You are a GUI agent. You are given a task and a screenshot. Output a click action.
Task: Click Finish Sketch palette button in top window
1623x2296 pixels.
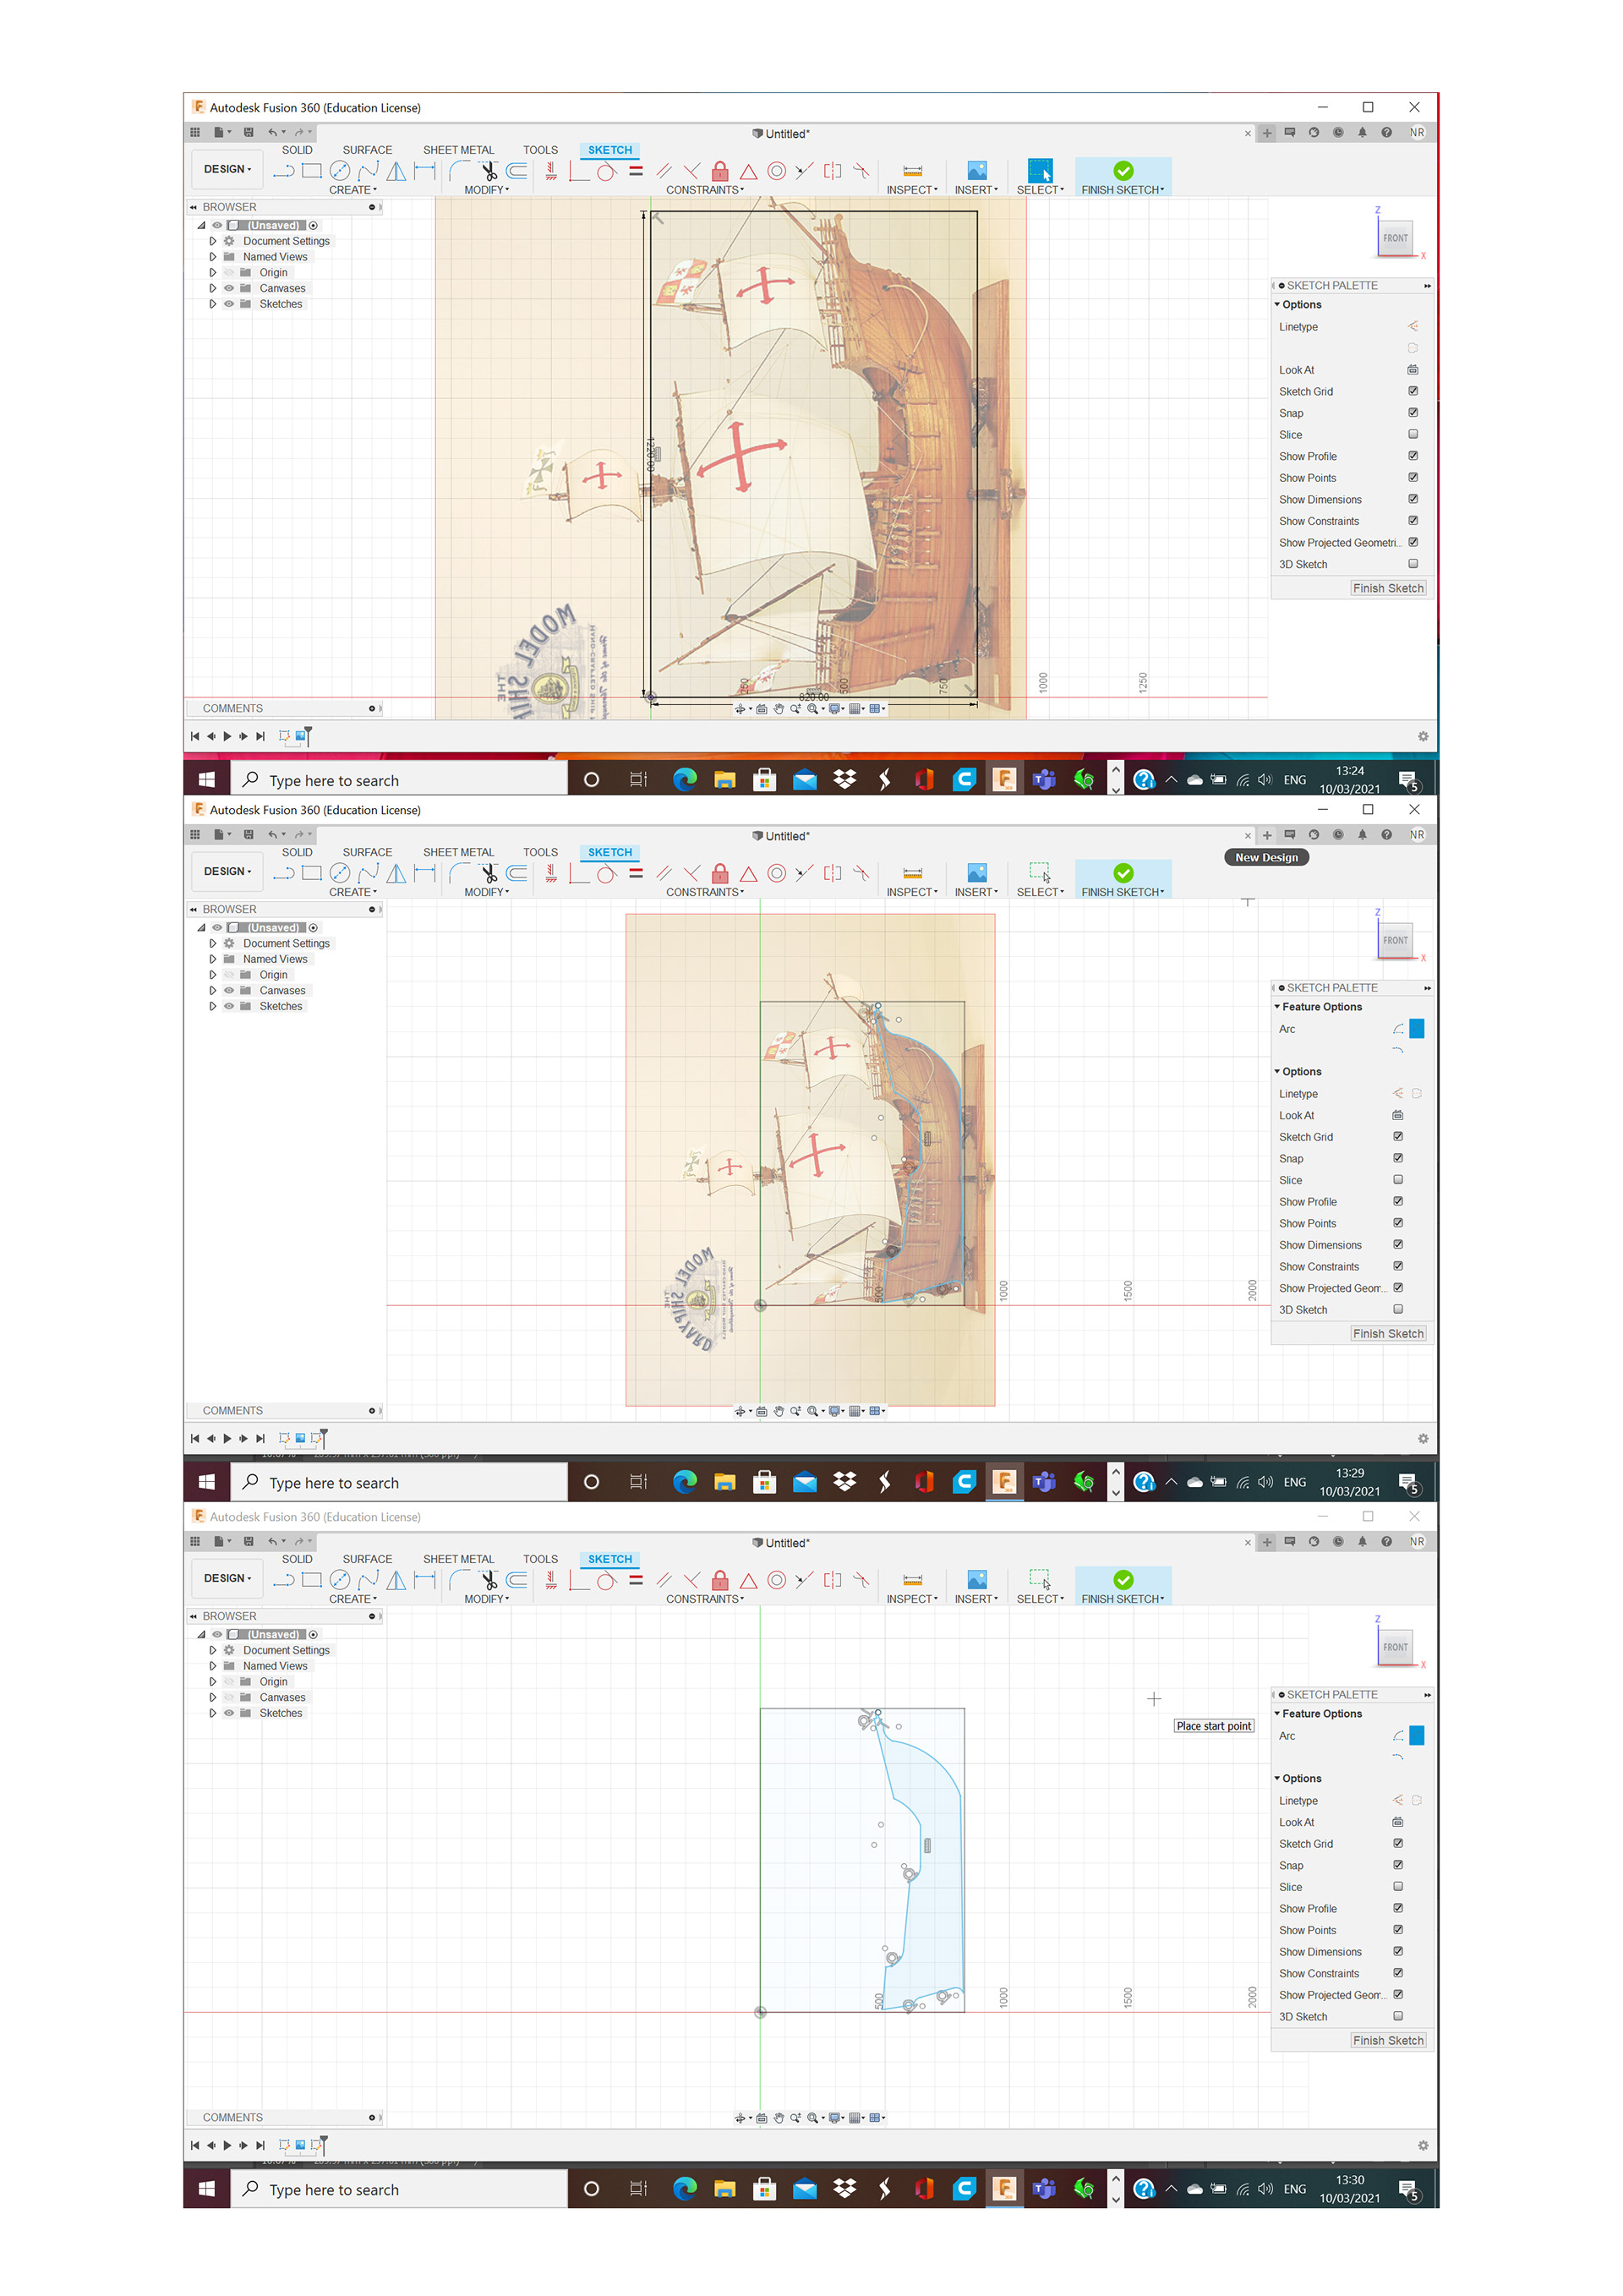click(x=1388, y=588)
